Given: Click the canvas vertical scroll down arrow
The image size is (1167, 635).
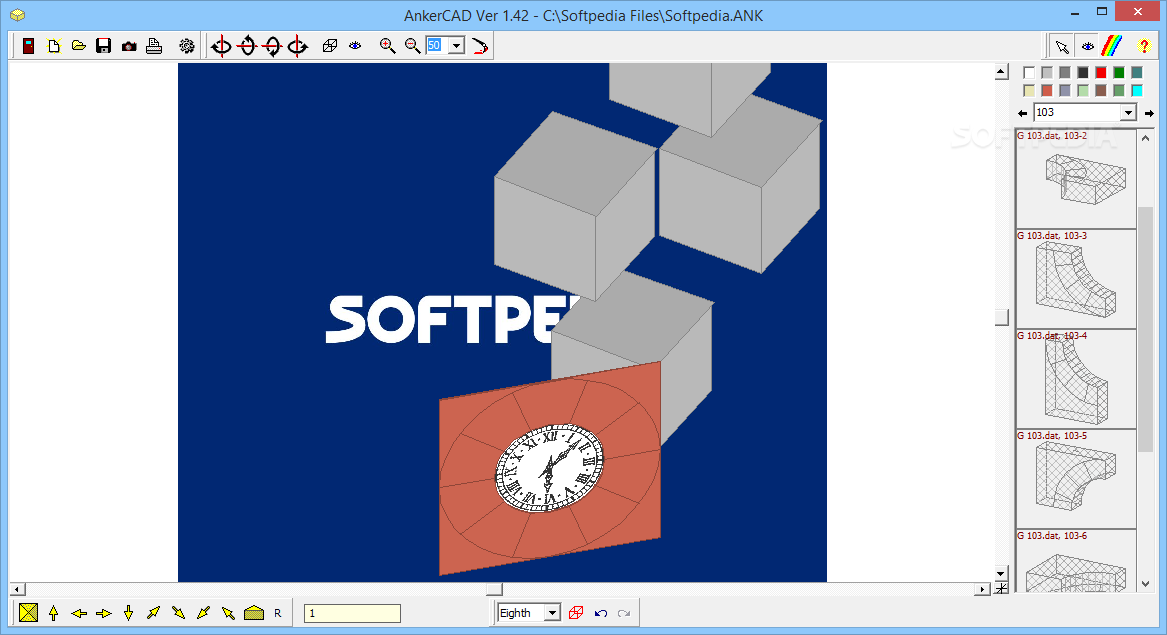Looking at the screenshot, I should click(x=1001, y=574).
